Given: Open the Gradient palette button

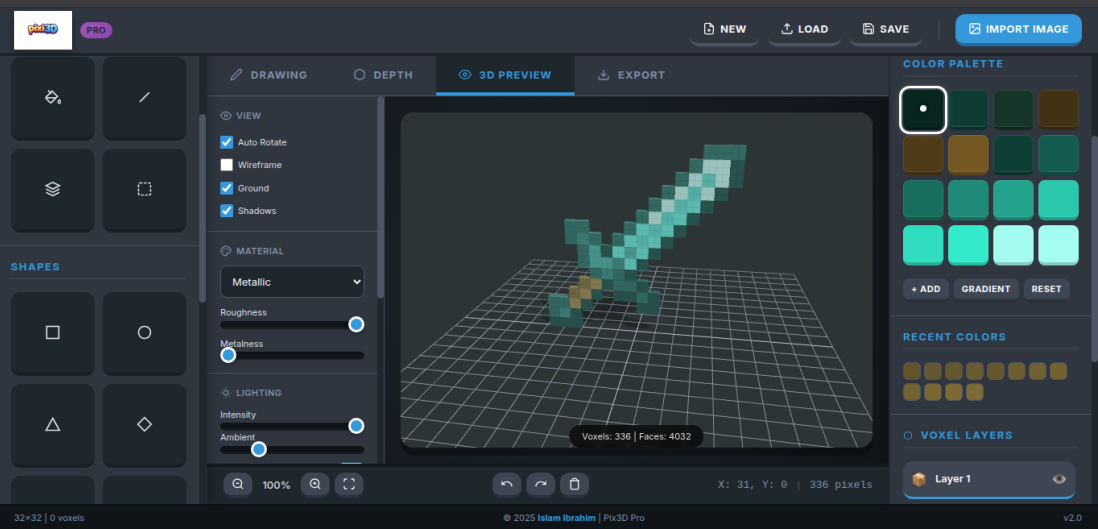Looking at the screenshot, I should (x=986, y=289).
